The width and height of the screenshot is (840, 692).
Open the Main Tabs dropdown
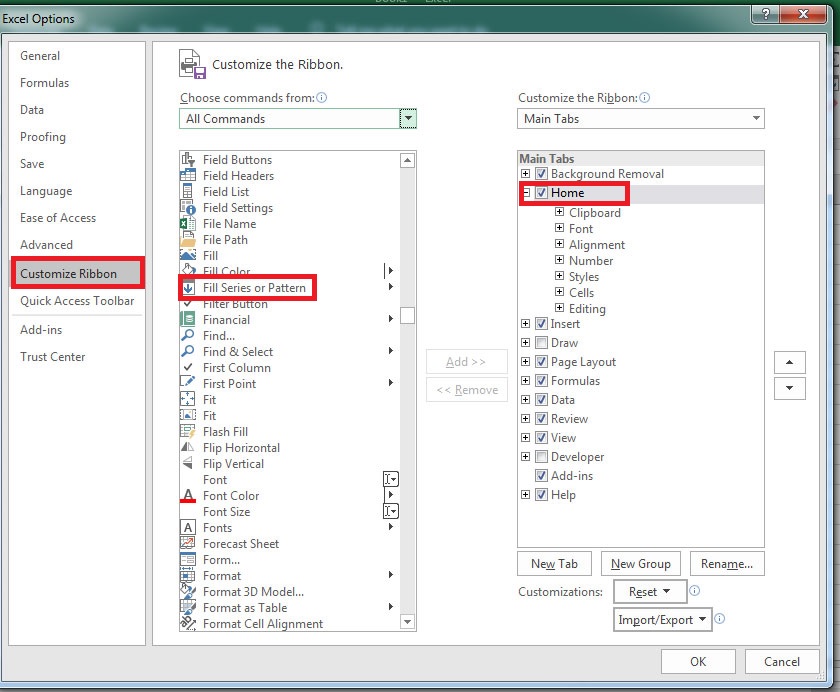pyautogui.click(x=757, y=118)
